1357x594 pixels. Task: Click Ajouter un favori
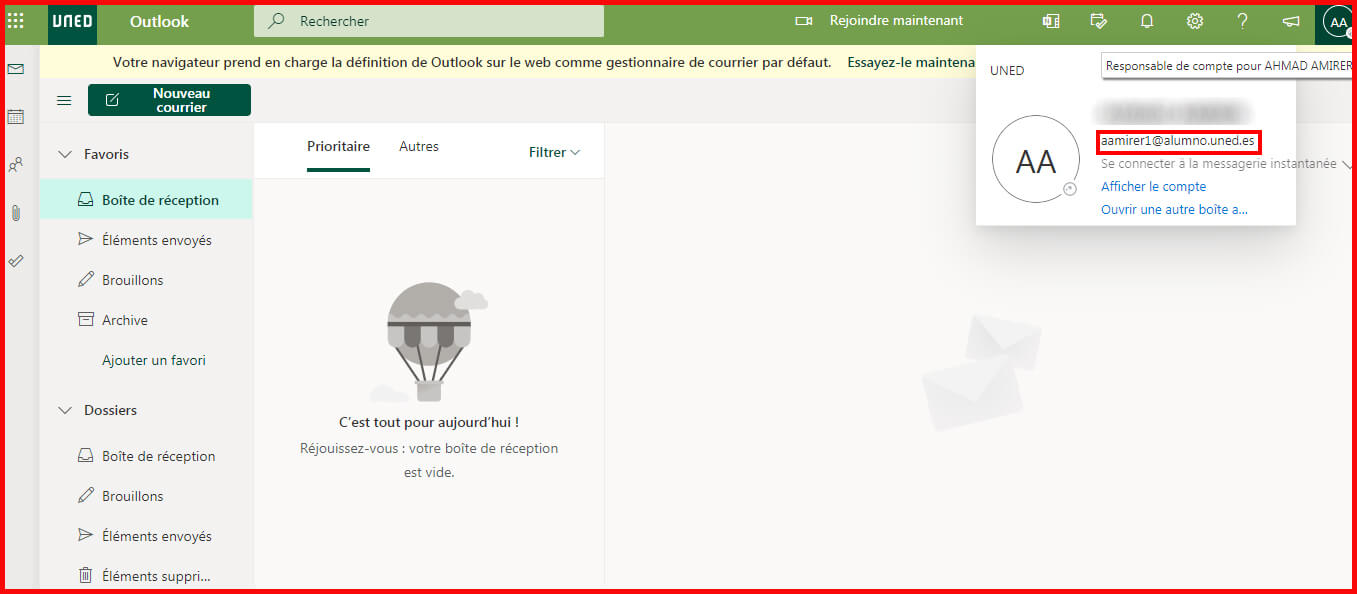[x=154, y=360]
